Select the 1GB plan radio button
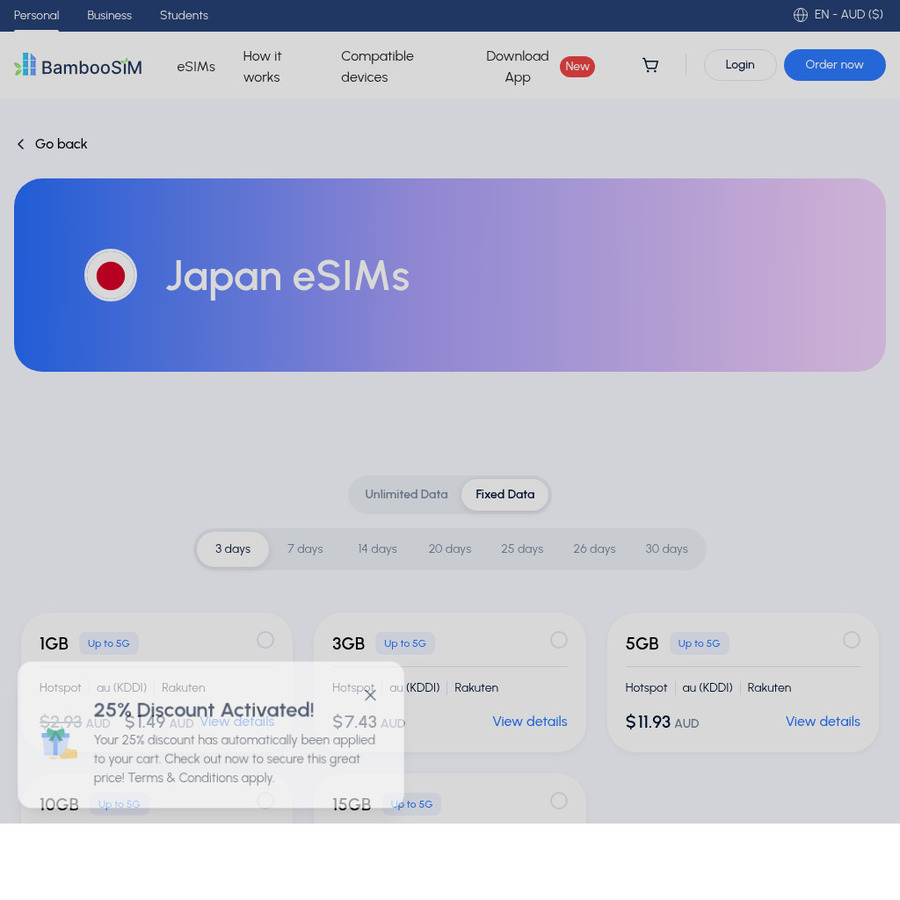900x900 pixels. click(265, 640)
